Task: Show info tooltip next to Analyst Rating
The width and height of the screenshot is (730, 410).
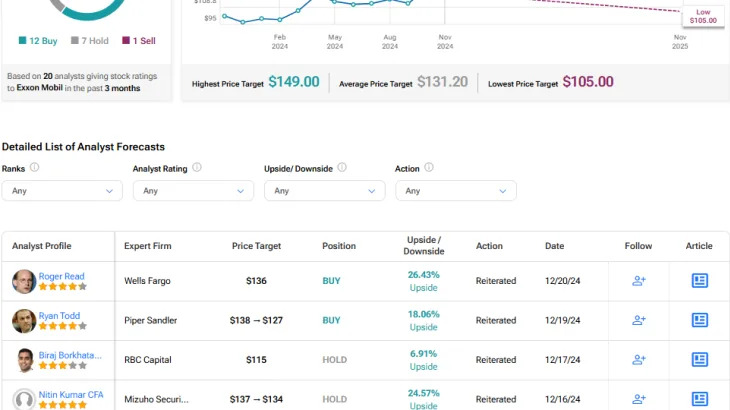Action: [x=197, y=168]
